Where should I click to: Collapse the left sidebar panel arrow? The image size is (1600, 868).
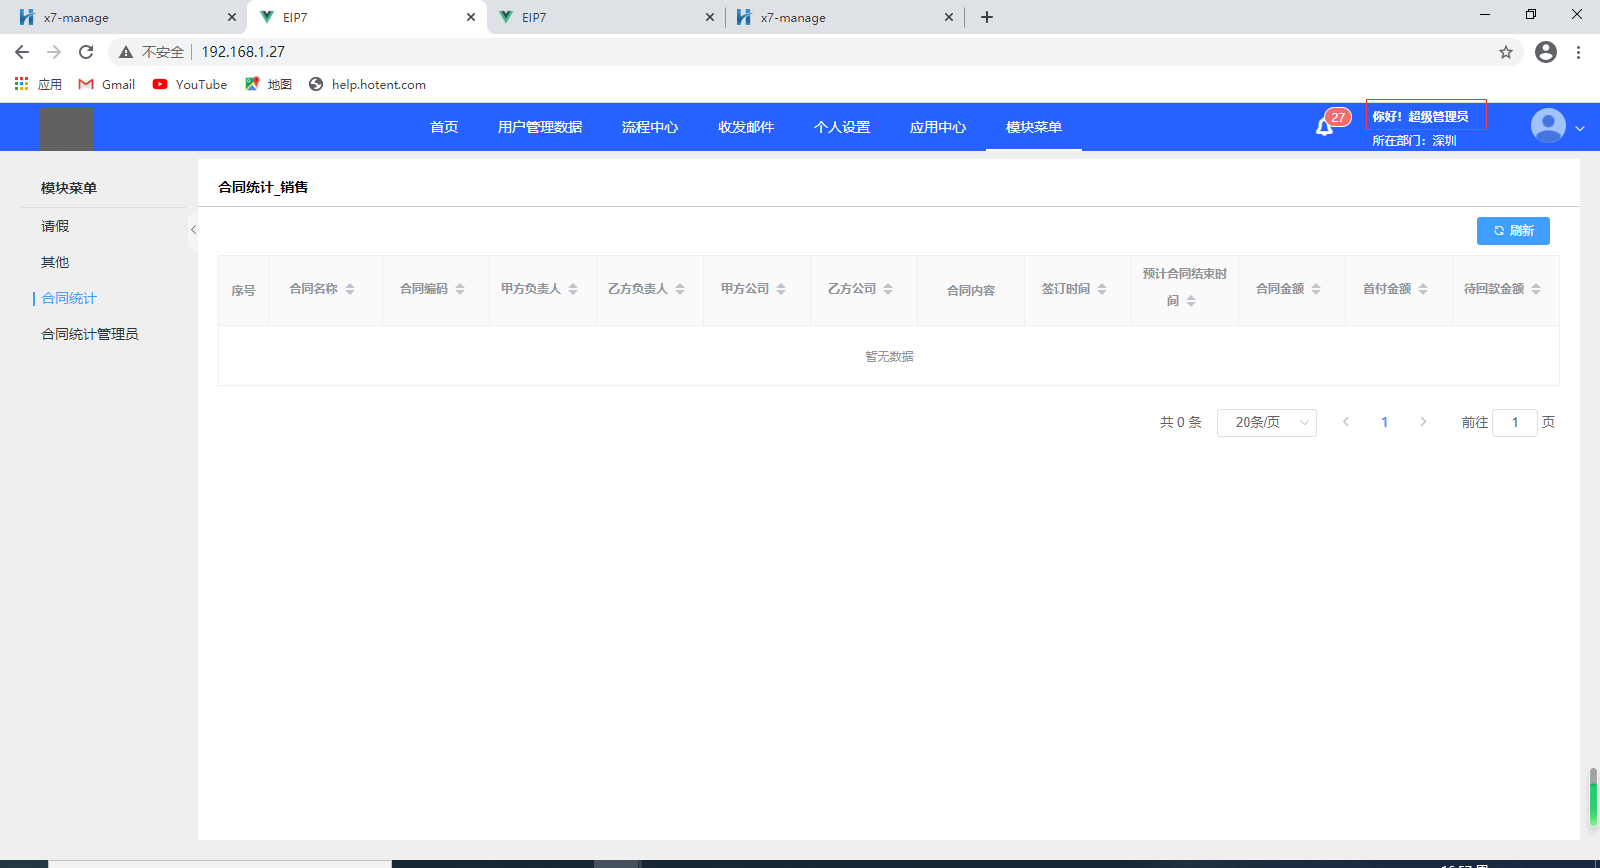pyautogui.click(x=193, y=230)
